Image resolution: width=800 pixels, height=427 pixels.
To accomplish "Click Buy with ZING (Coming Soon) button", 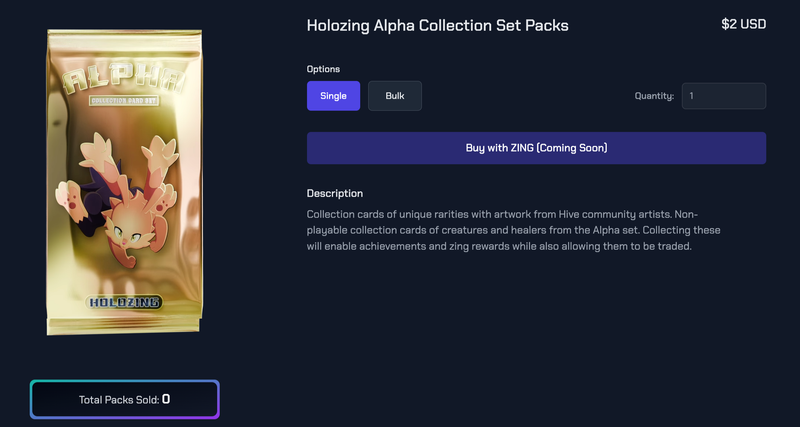I will [x=536, y=148].
